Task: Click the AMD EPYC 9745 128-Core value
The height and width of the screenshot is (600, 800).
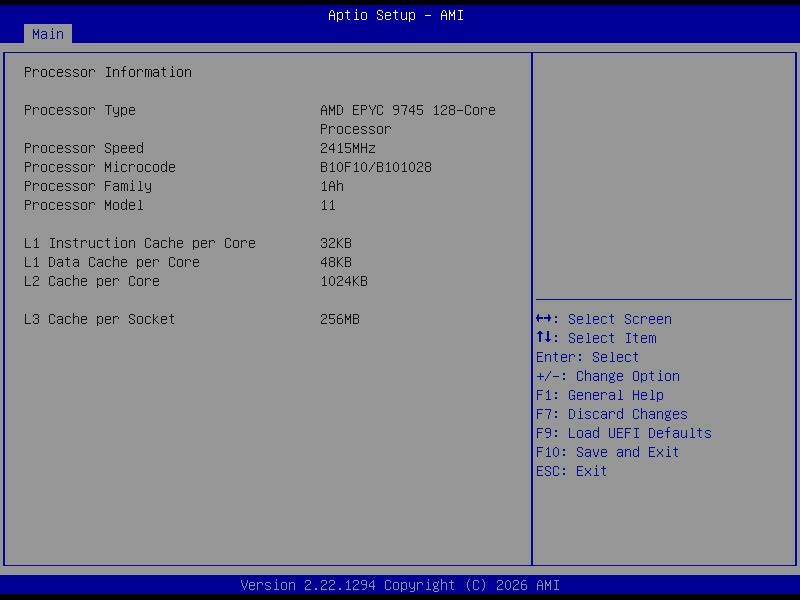Action: (x=408, y=110)
